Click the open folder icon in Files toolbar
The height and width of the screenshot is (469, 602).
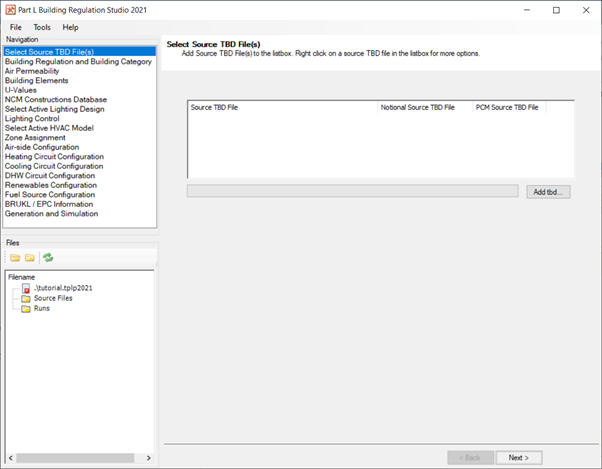[x=15, y=258]
